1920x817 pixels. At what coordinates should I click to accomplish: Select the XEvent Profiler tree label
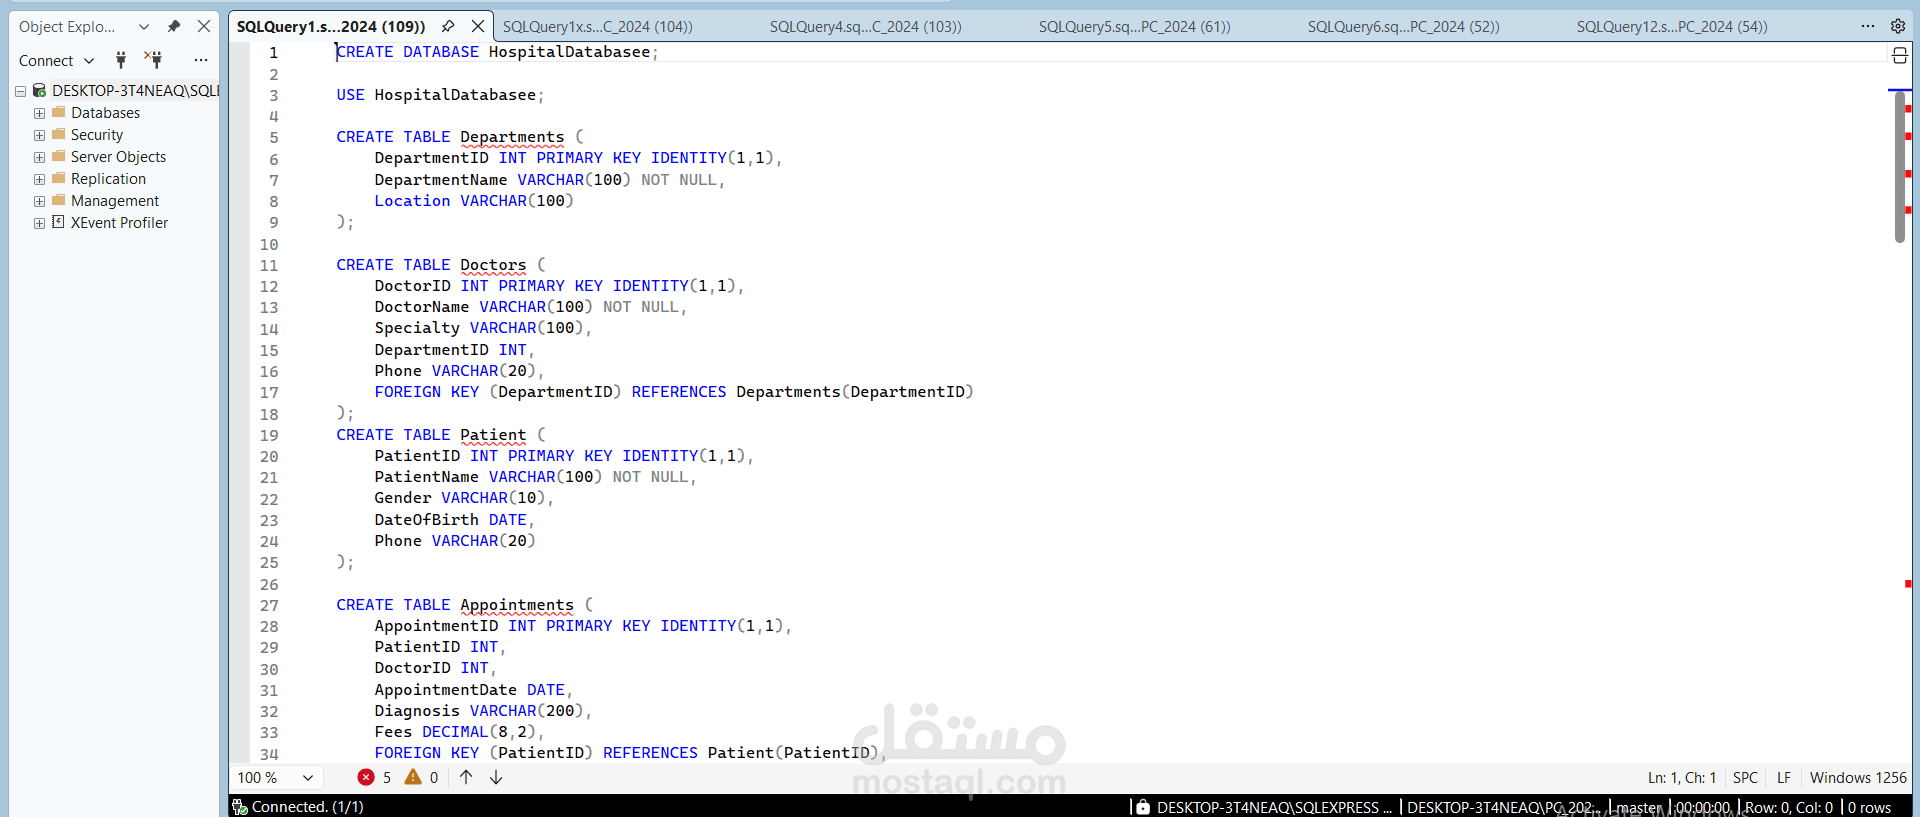click(x=119, y=223)
